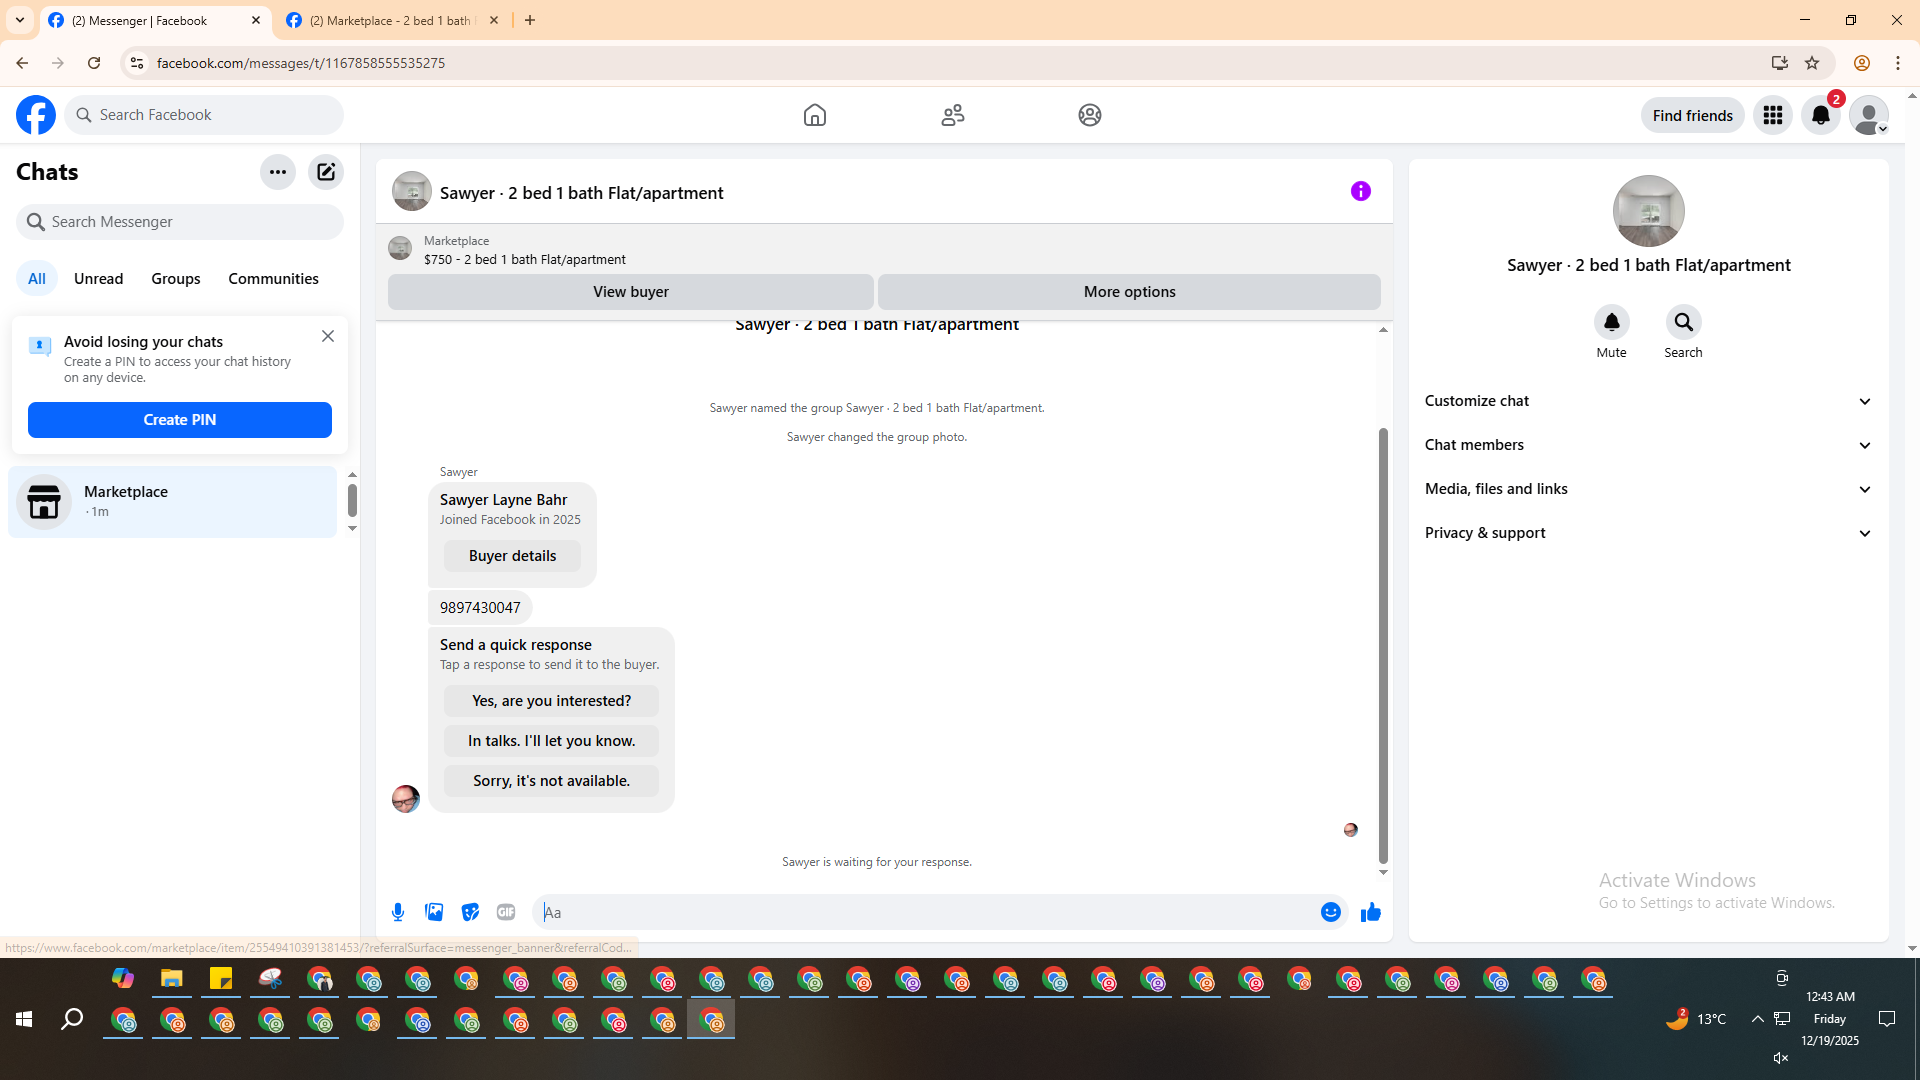Open the sticker picker icon
Viewport: 1920px width, 1080px height.
[470, 912]
